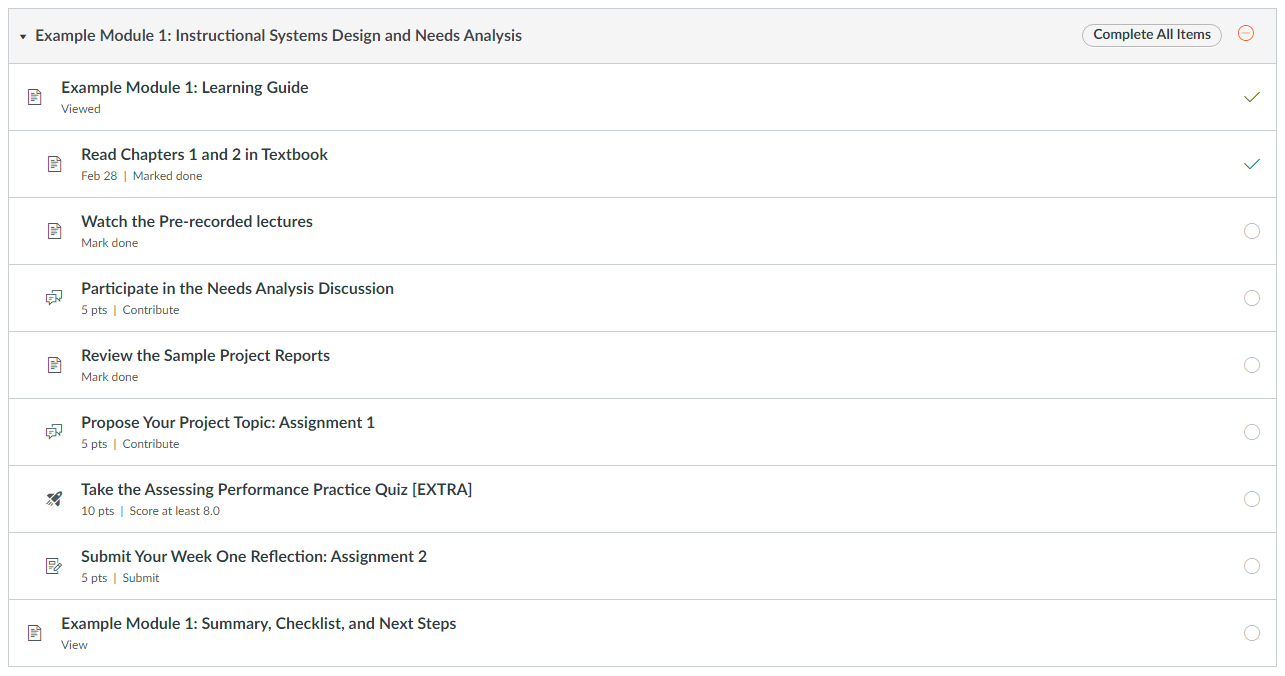1285x676 pixels.
Task: Open Participate in the Needs Analysis Discussion
Action: tap(237, 288)
